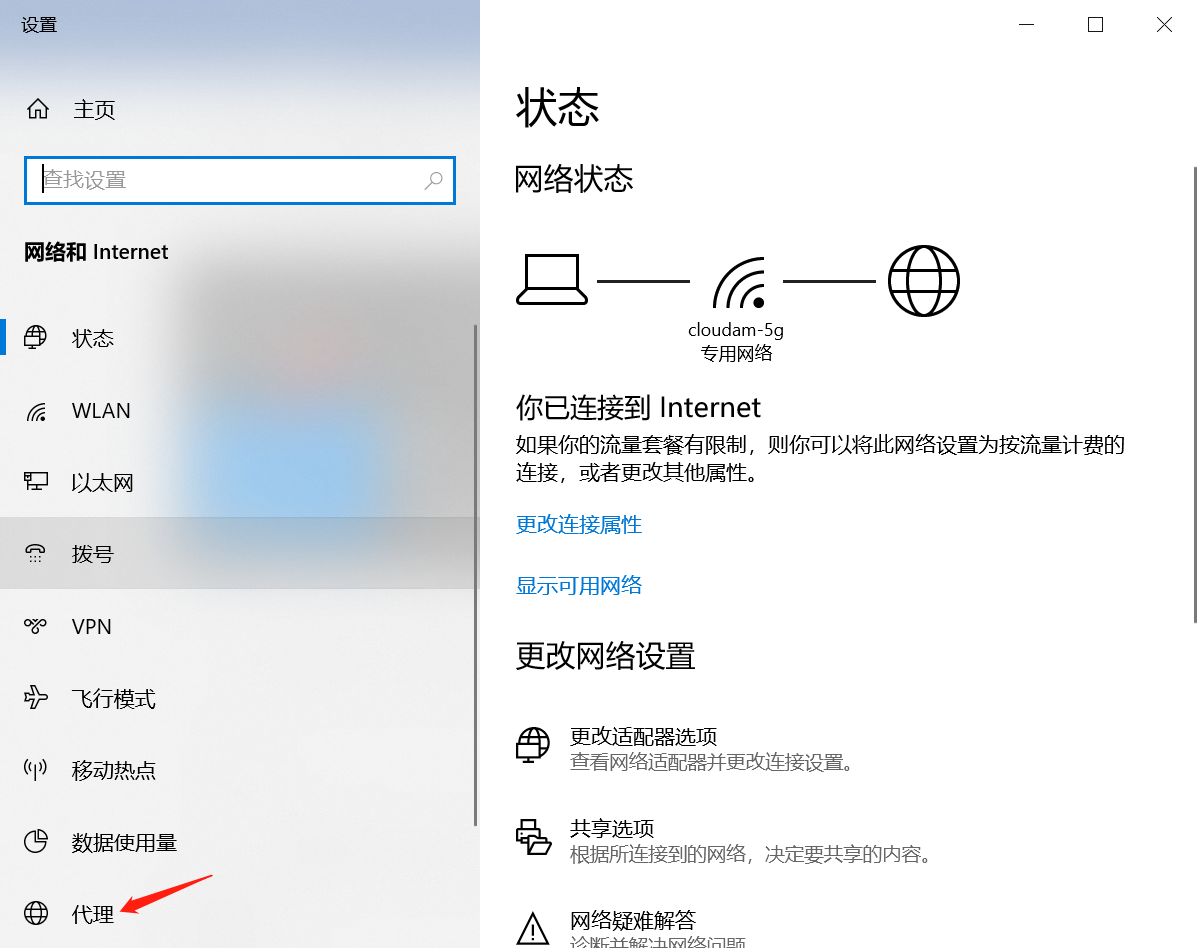
Task: Click the Data usage pie icon
Action: click(x=36, y=842)
